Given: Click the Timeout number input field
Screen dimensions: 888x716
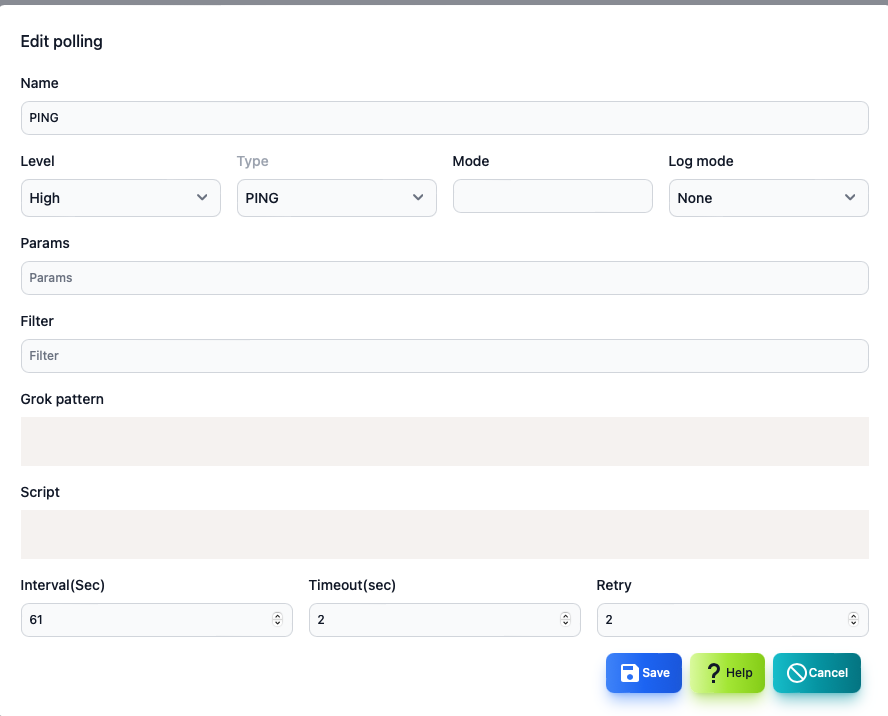Looking at the screenshot, I should point(445,620).
